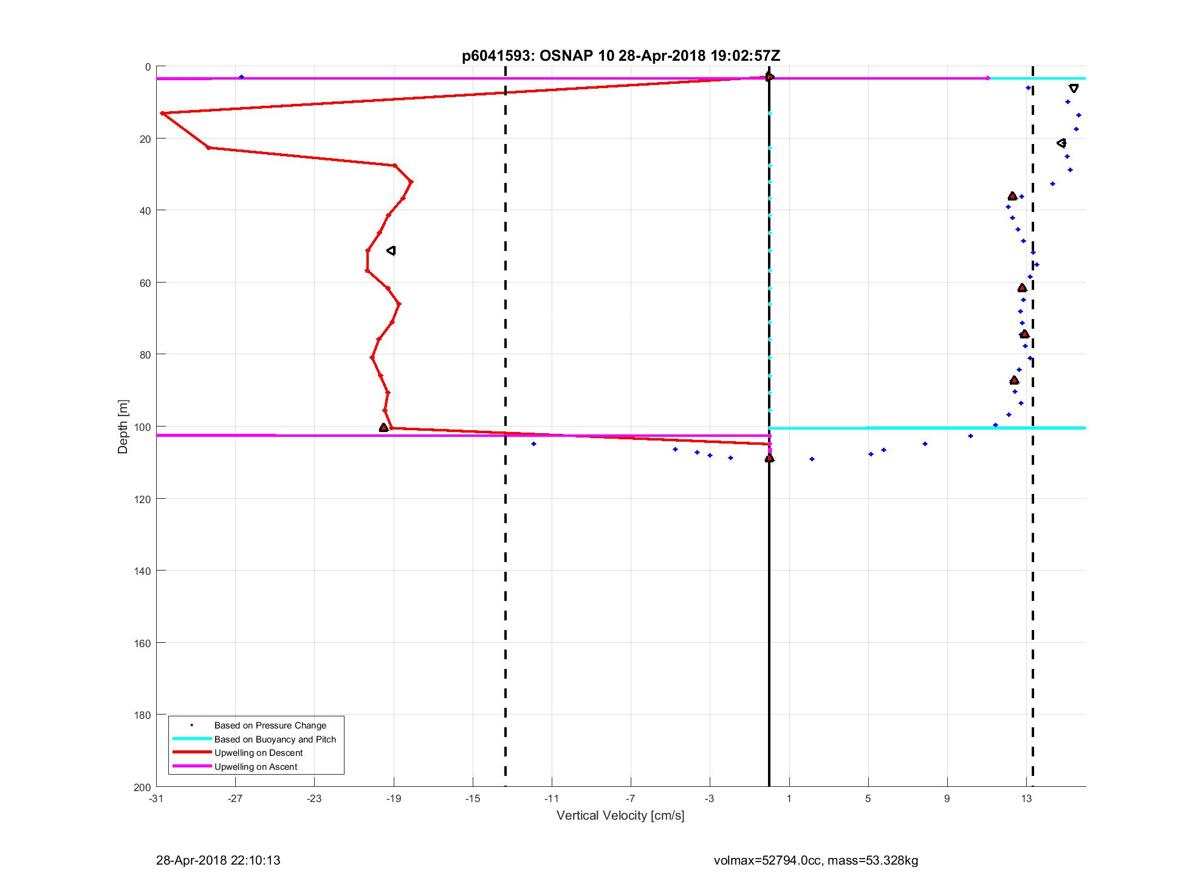Click the hollow left triangle near 21 m depth
The image size is (1200, 885).
[x=1061, y=143]
